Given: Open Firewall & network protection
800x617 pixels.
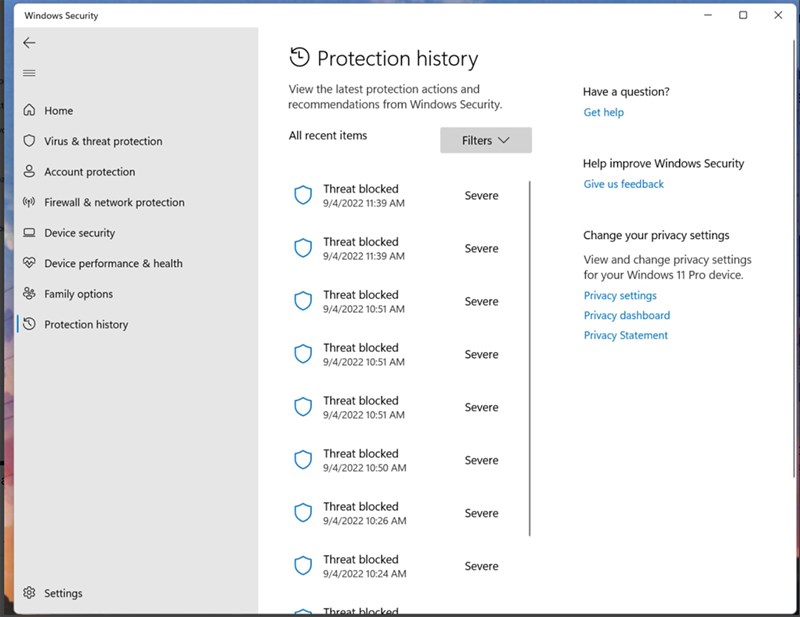Looking at the screenshot, I should pyautogui.click(x=115, y=202).
